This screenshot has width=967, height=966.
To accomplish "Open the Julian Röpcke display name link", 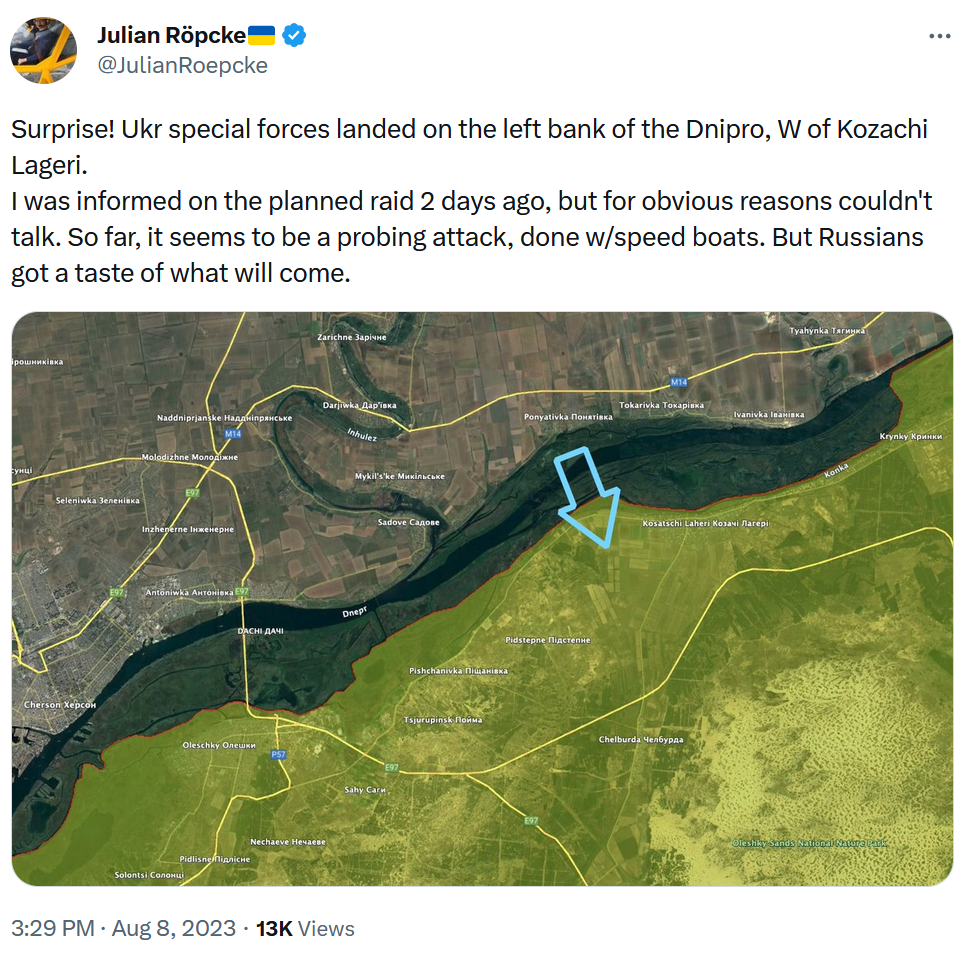I will 170,36.
